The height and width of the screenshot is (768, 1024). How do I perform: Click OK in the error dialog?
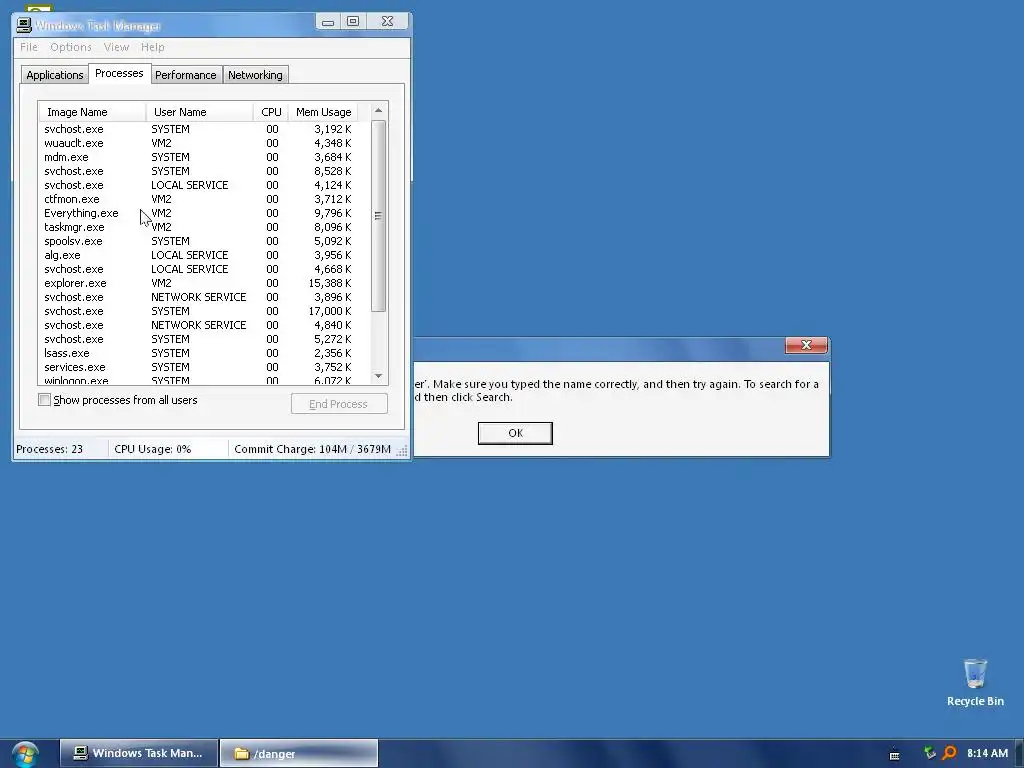pyautogui.click(x=515, y=433)
